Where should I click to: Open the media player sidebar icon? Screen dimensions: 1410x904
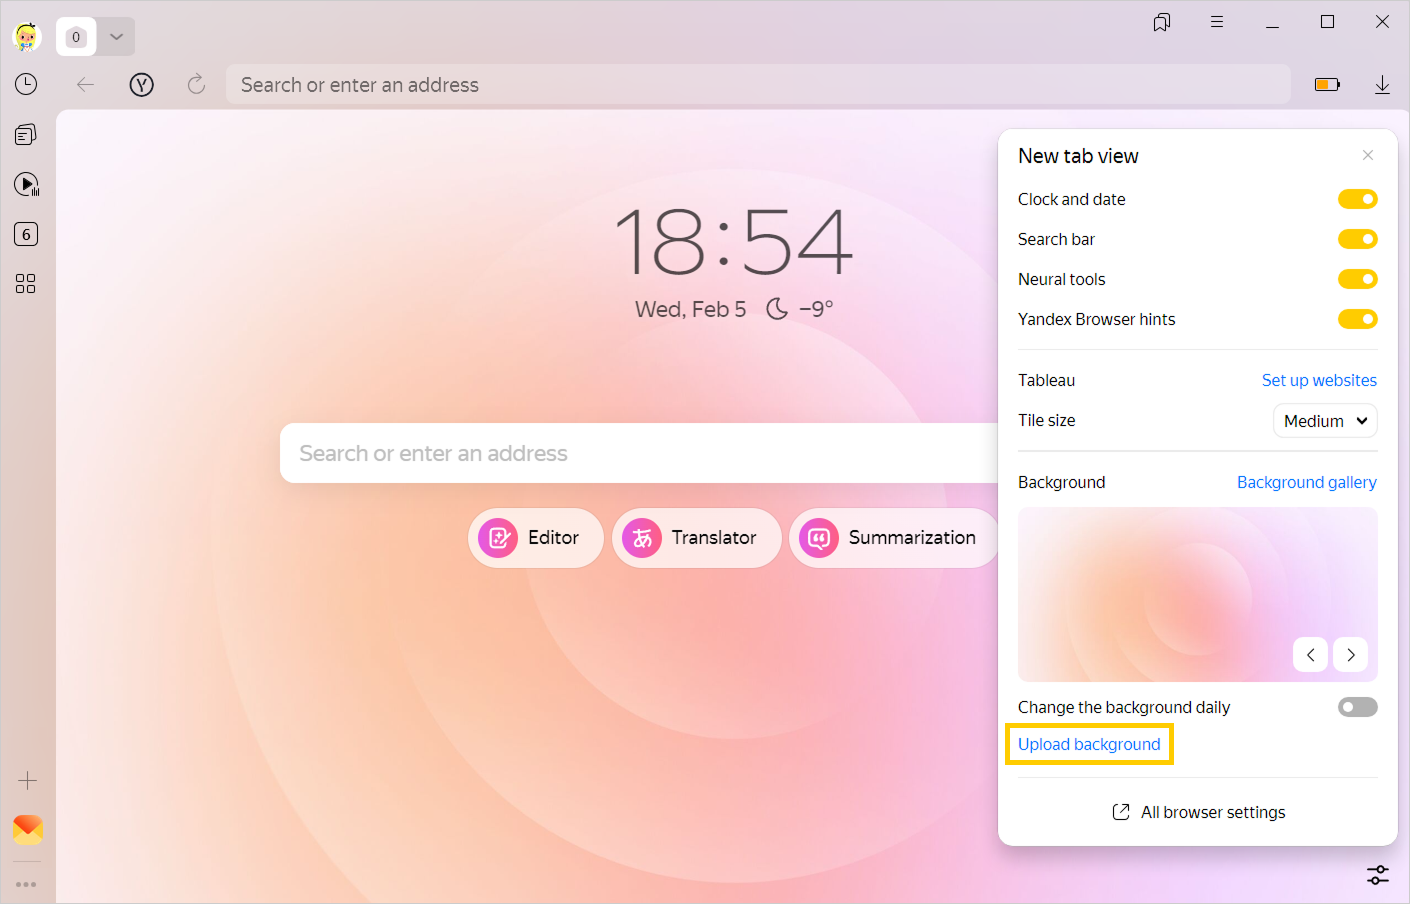coord(26,184)
